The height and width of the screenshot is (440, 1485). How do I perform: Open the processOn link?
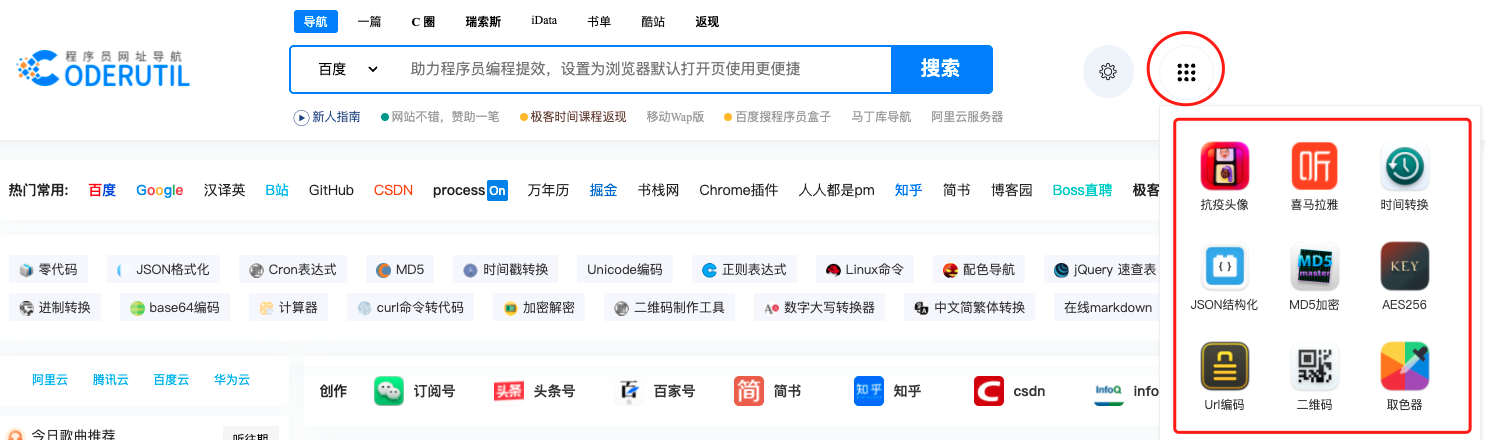coord(470,190)
